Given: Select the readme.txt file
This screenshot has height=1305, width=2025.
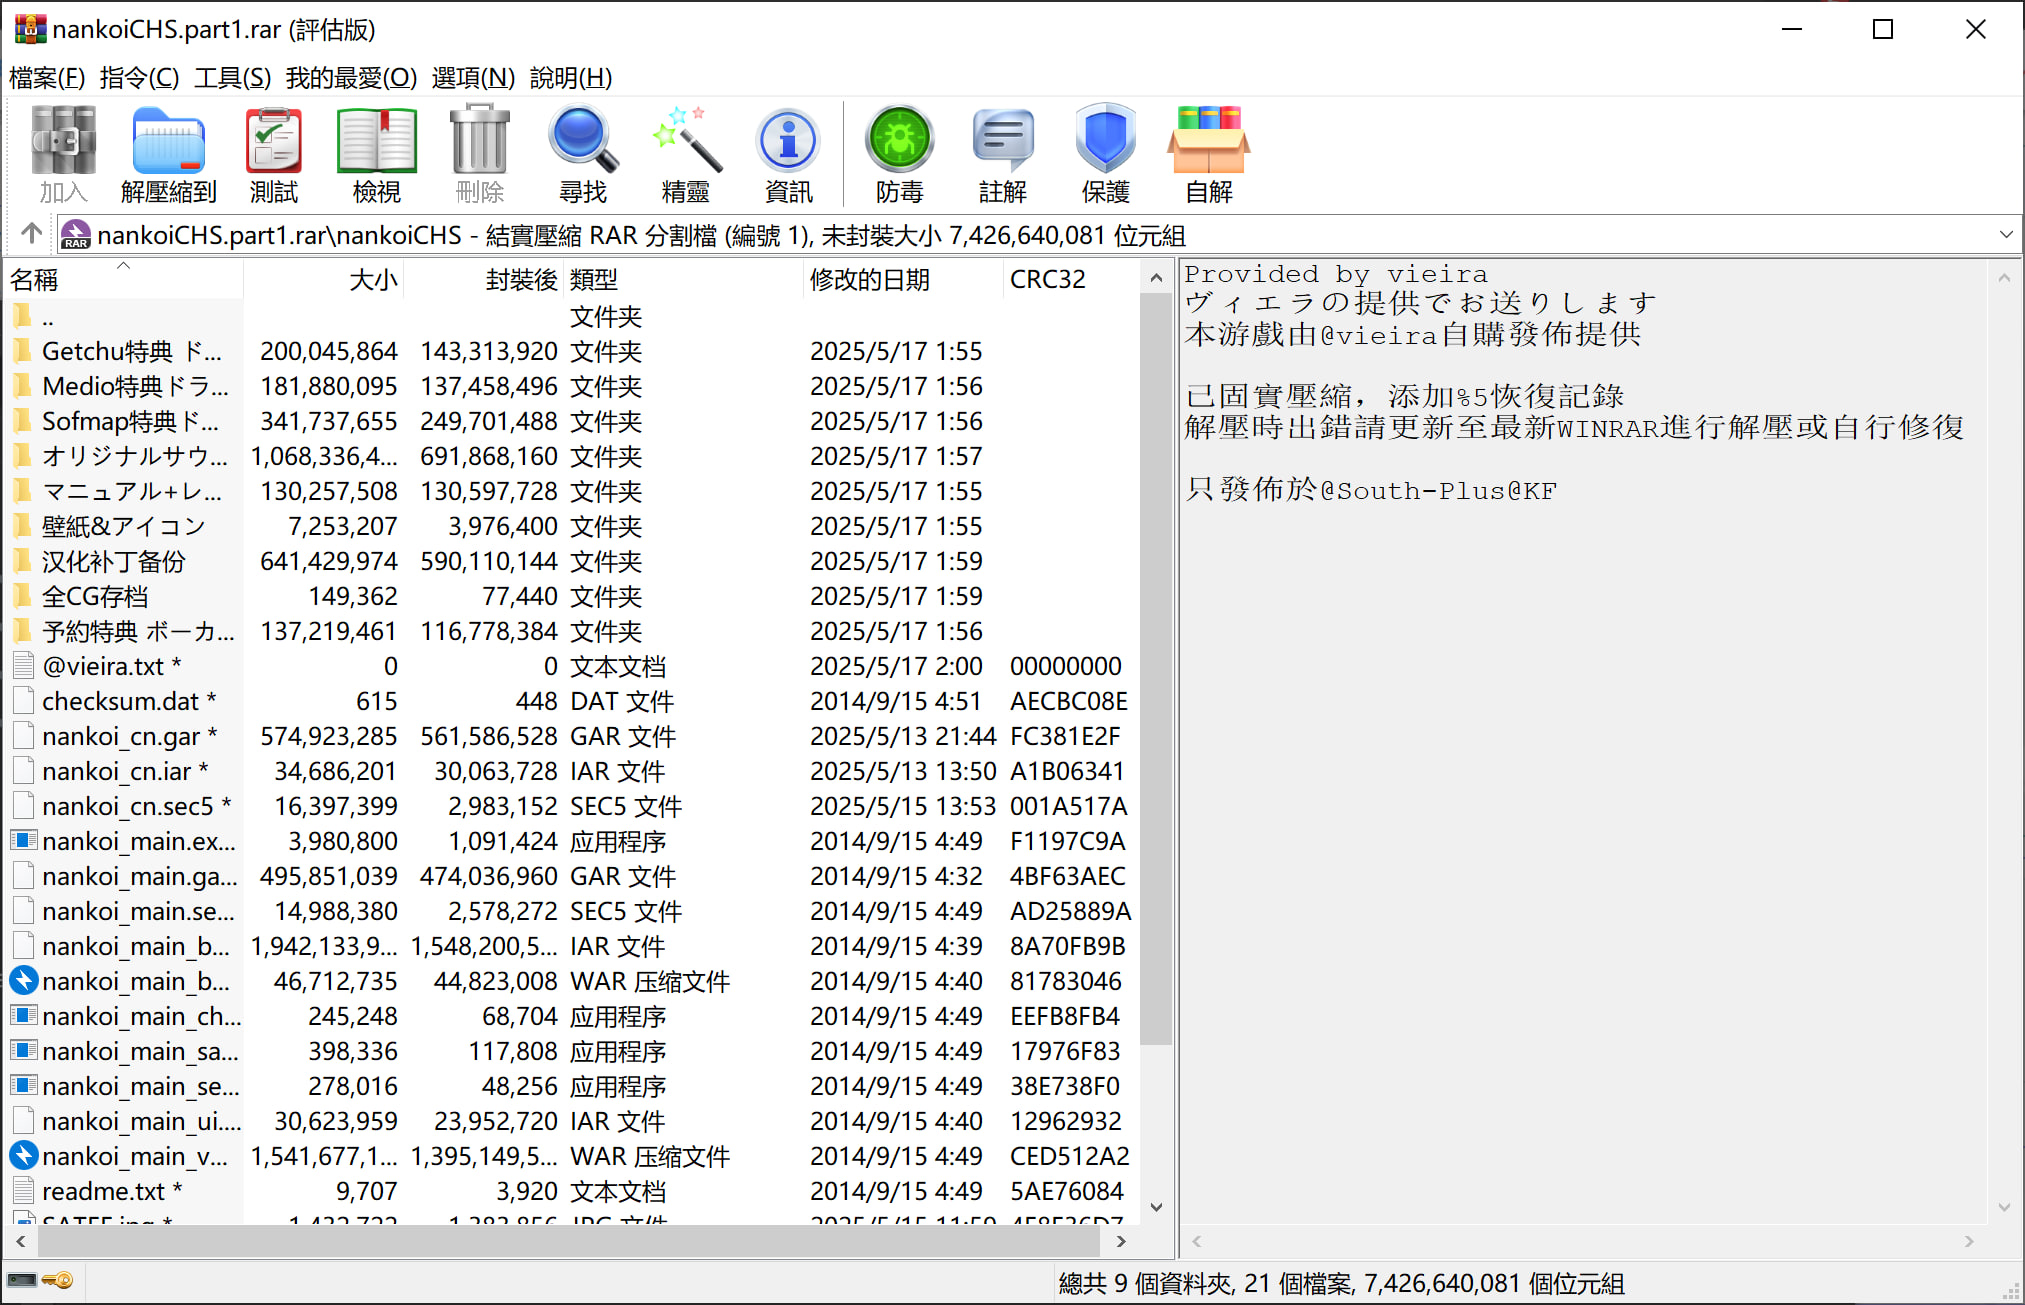Looking at the screenshot, I should click(x=103, y=1191).
